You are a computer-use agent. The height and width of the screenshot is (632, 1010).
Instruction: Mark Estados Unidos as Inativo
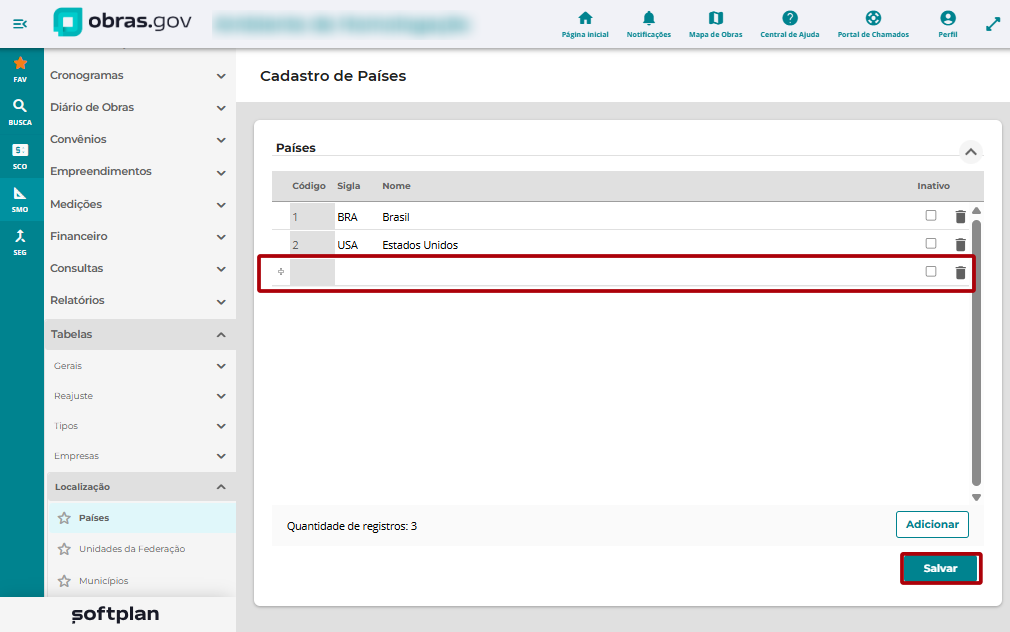click(x=931, y=244)
